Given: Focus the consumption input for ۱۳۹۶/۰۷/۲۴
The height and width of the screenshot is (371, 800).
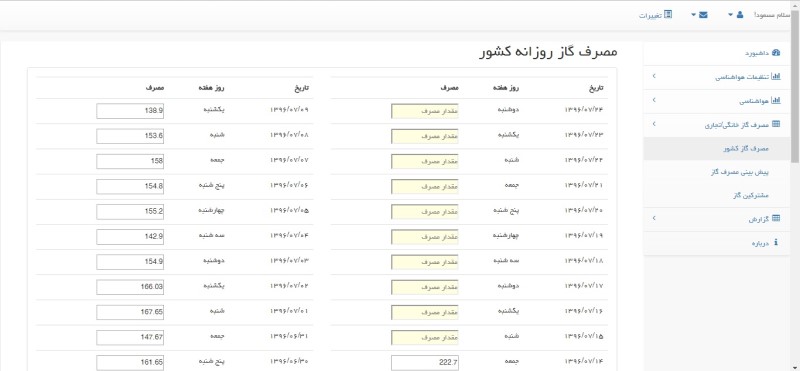Looking at the screenshot, I should (424, 111).
